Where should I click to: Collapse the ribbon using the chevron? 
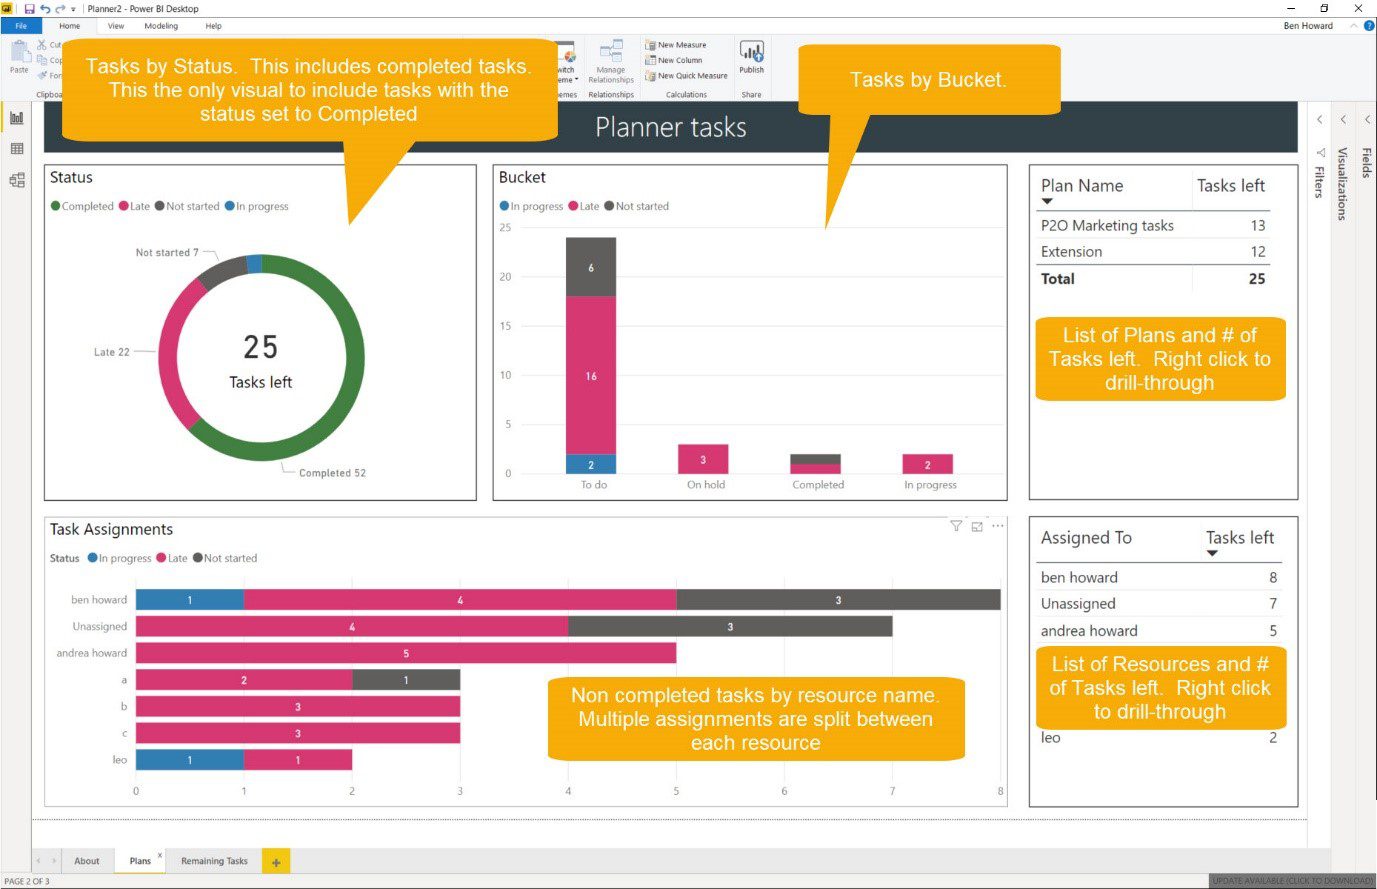coord(1354,26)
